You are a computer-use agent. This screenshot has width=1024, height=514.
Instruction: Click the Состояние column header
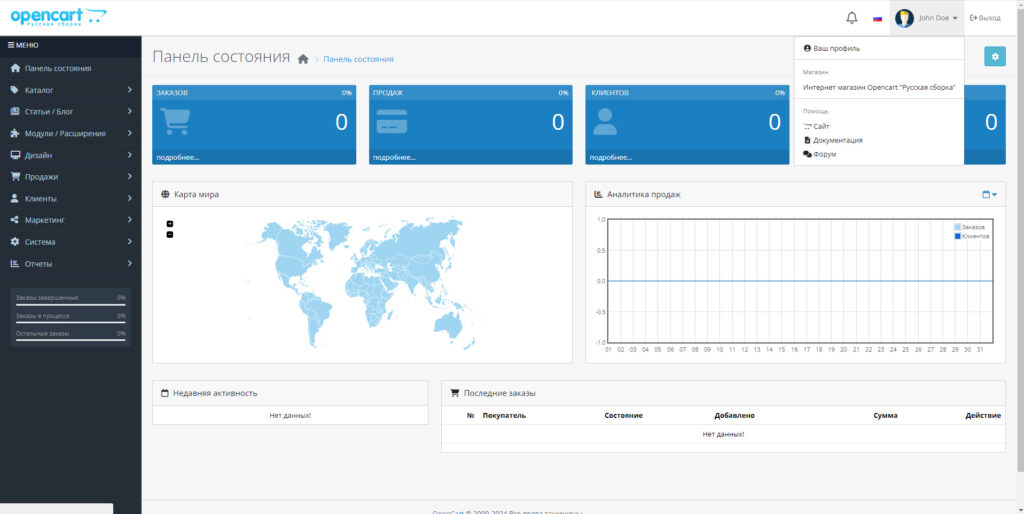(x=624, y=415)
